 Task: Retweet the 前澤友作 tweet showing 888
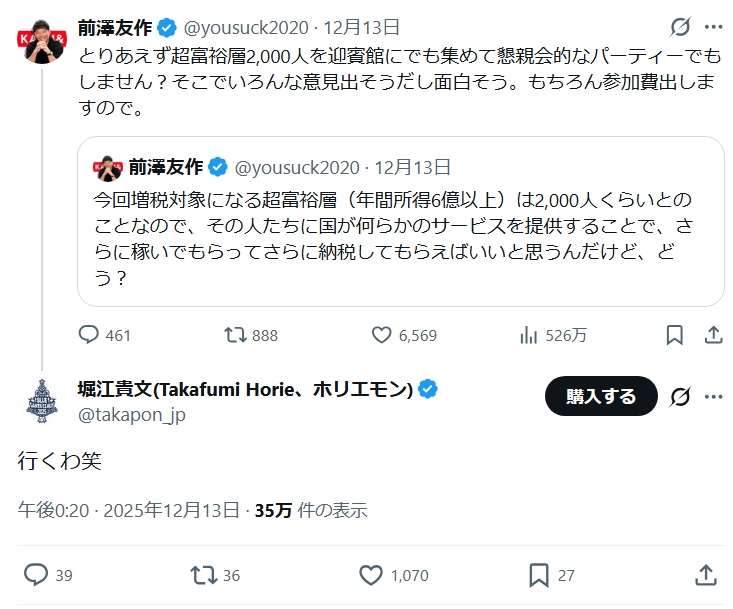[235, 335]
